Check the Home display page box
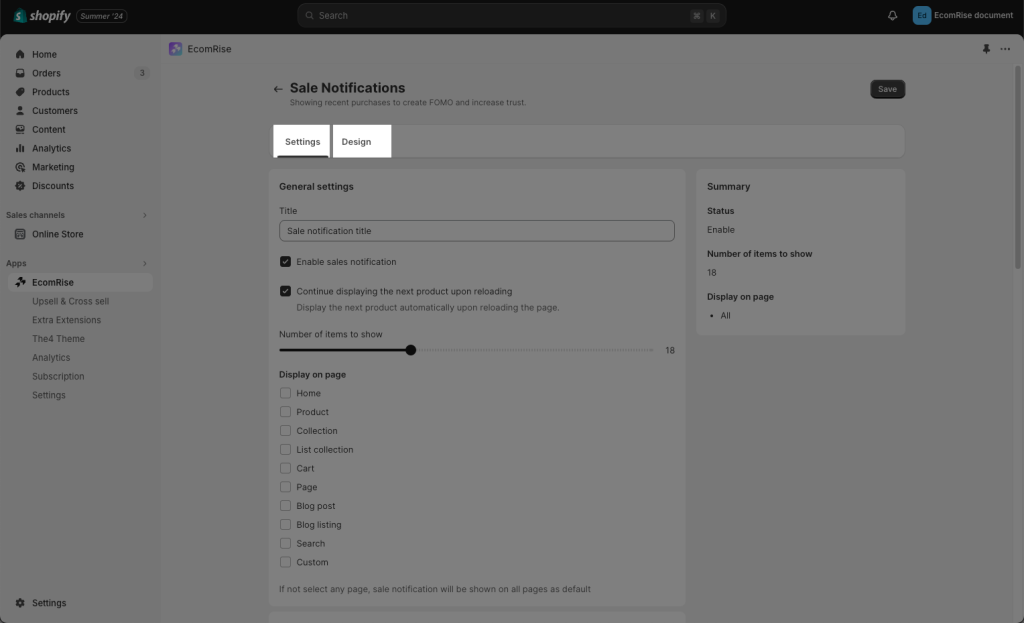Viewport: 1024px width, 623px height. click(x=285, y=393)
